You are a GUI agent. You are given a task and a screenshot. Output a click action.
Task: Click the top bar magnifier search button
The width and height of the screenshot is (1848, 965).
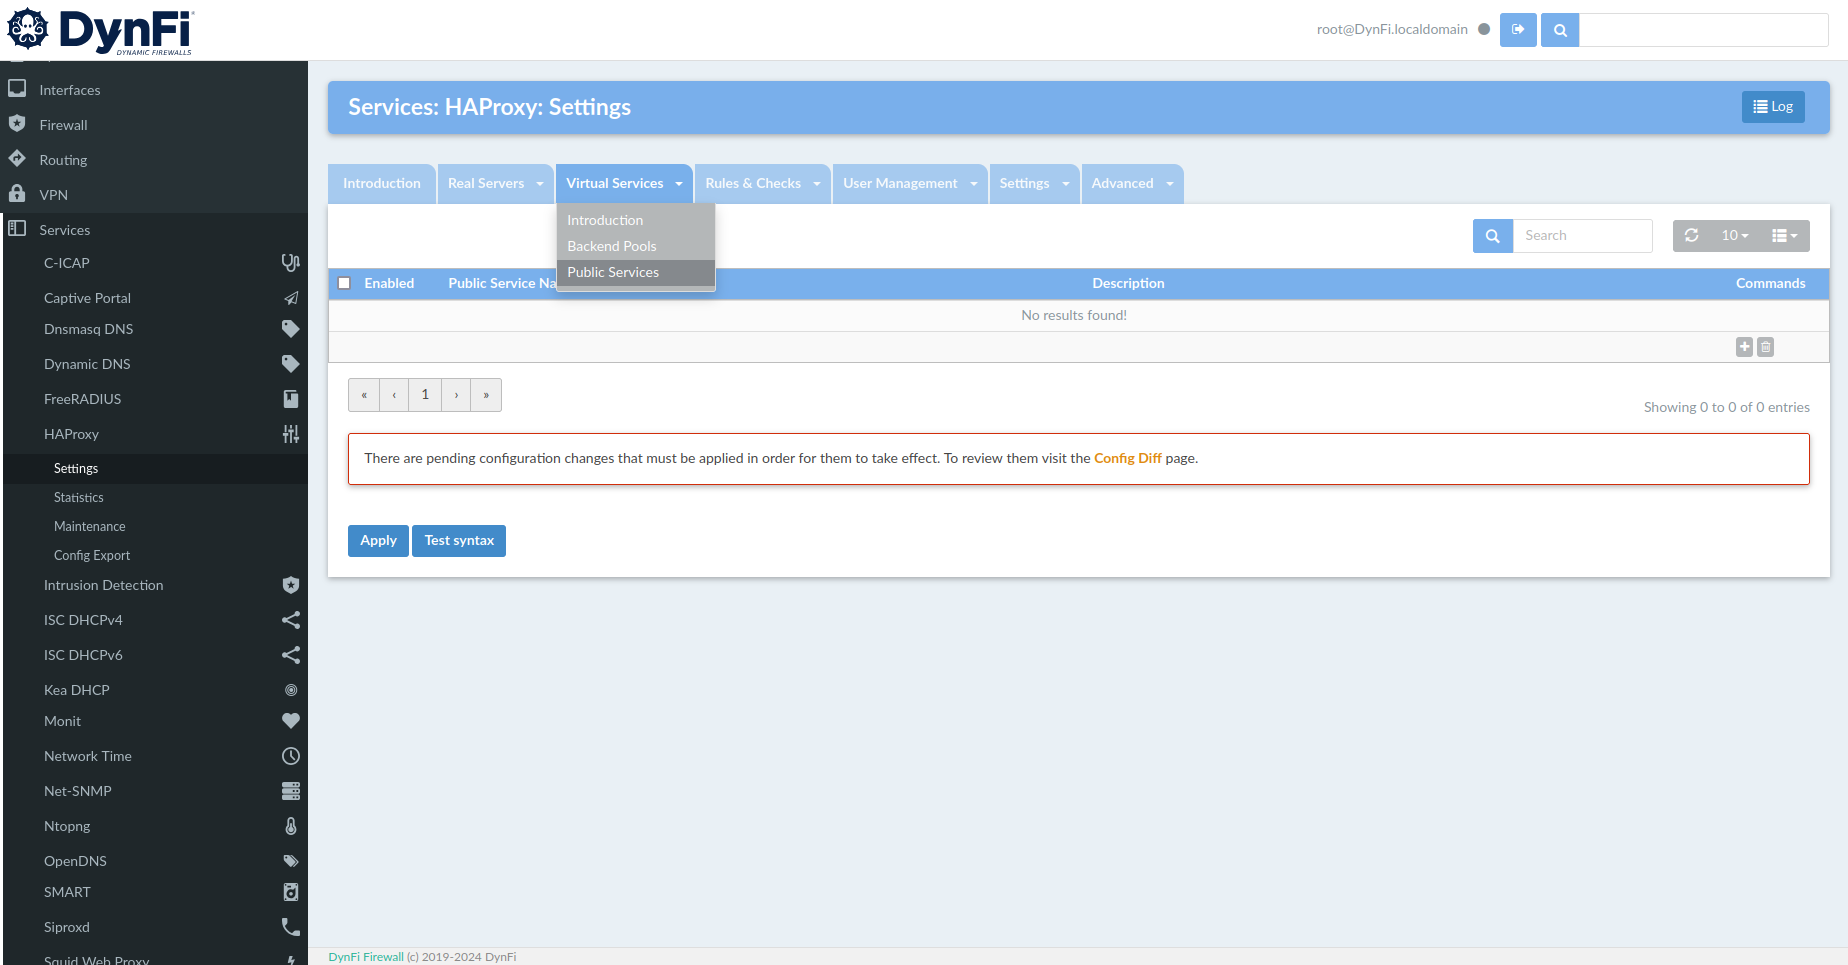coord(1560,30)
